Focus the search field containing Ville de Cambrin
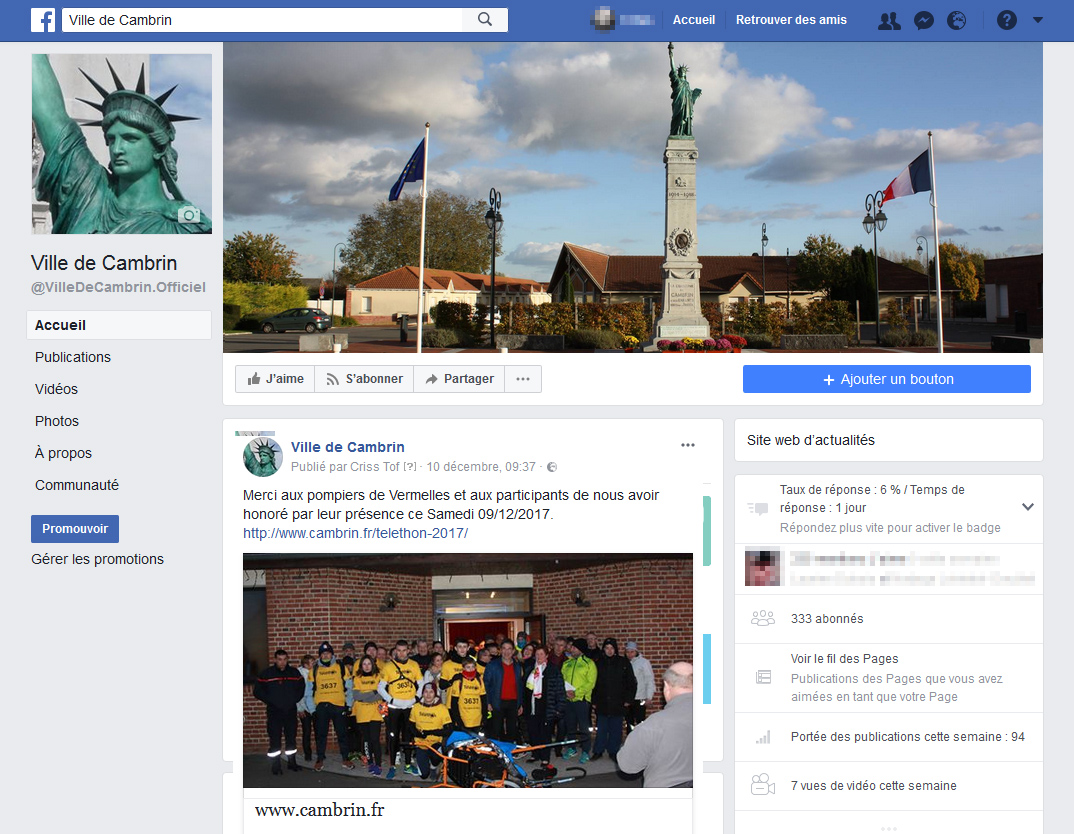 pyautogui.click(x=262, y=20)
